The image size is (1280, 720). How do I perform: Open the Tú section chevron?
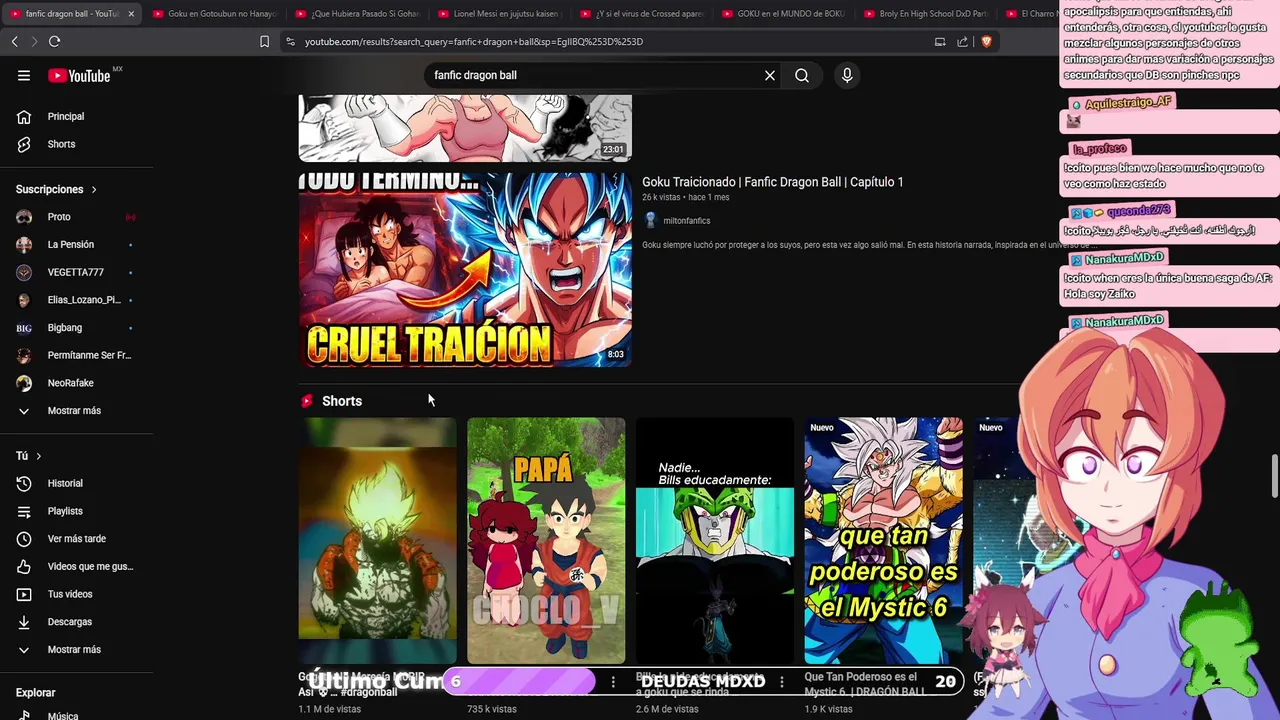pos(38,456)
